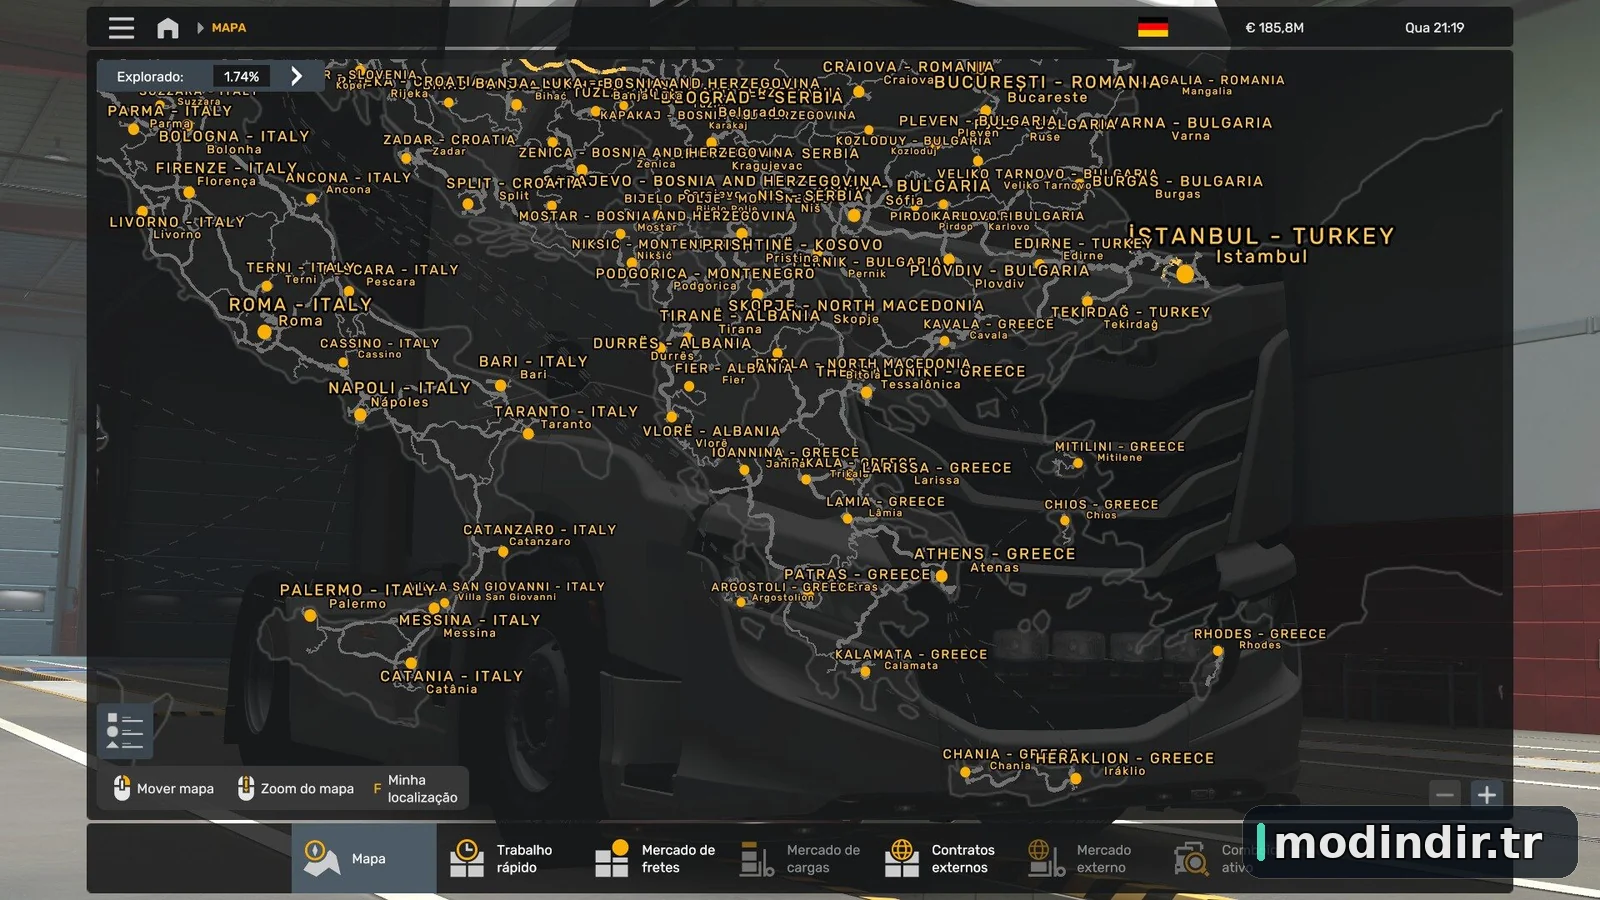Click the TEKIRDAĞ - TURKEY label

[x=1130, y=312]
